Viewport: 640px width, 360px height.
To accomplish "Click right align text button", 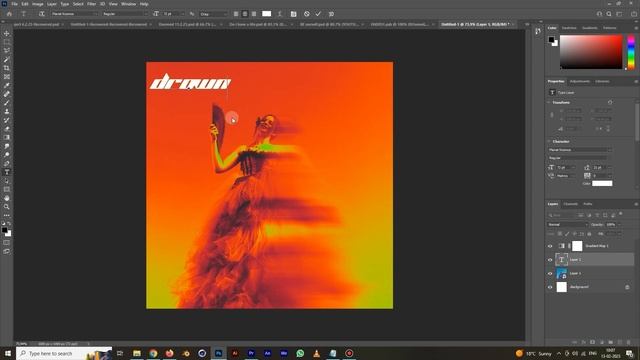I will click(x=253, y=14).
